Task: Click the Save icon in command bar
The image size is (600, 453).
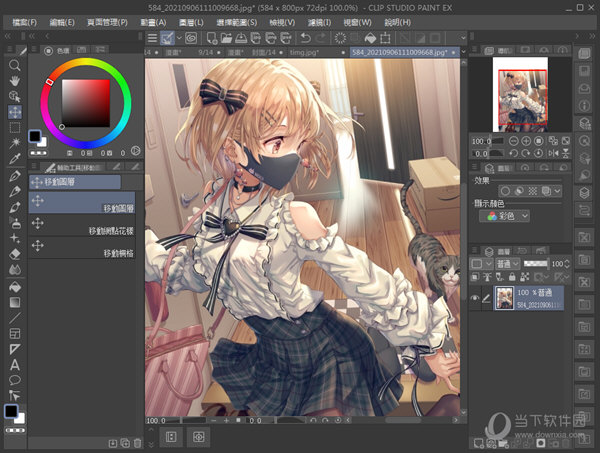Action: pos(241,38)
